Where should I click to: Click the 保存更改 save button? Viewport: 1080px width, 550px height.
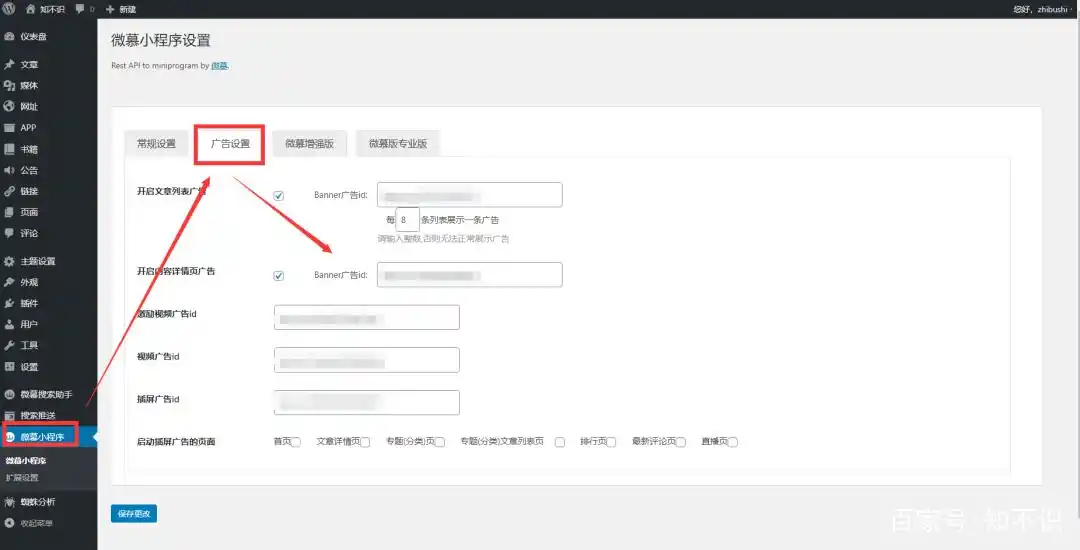point(134,514)
